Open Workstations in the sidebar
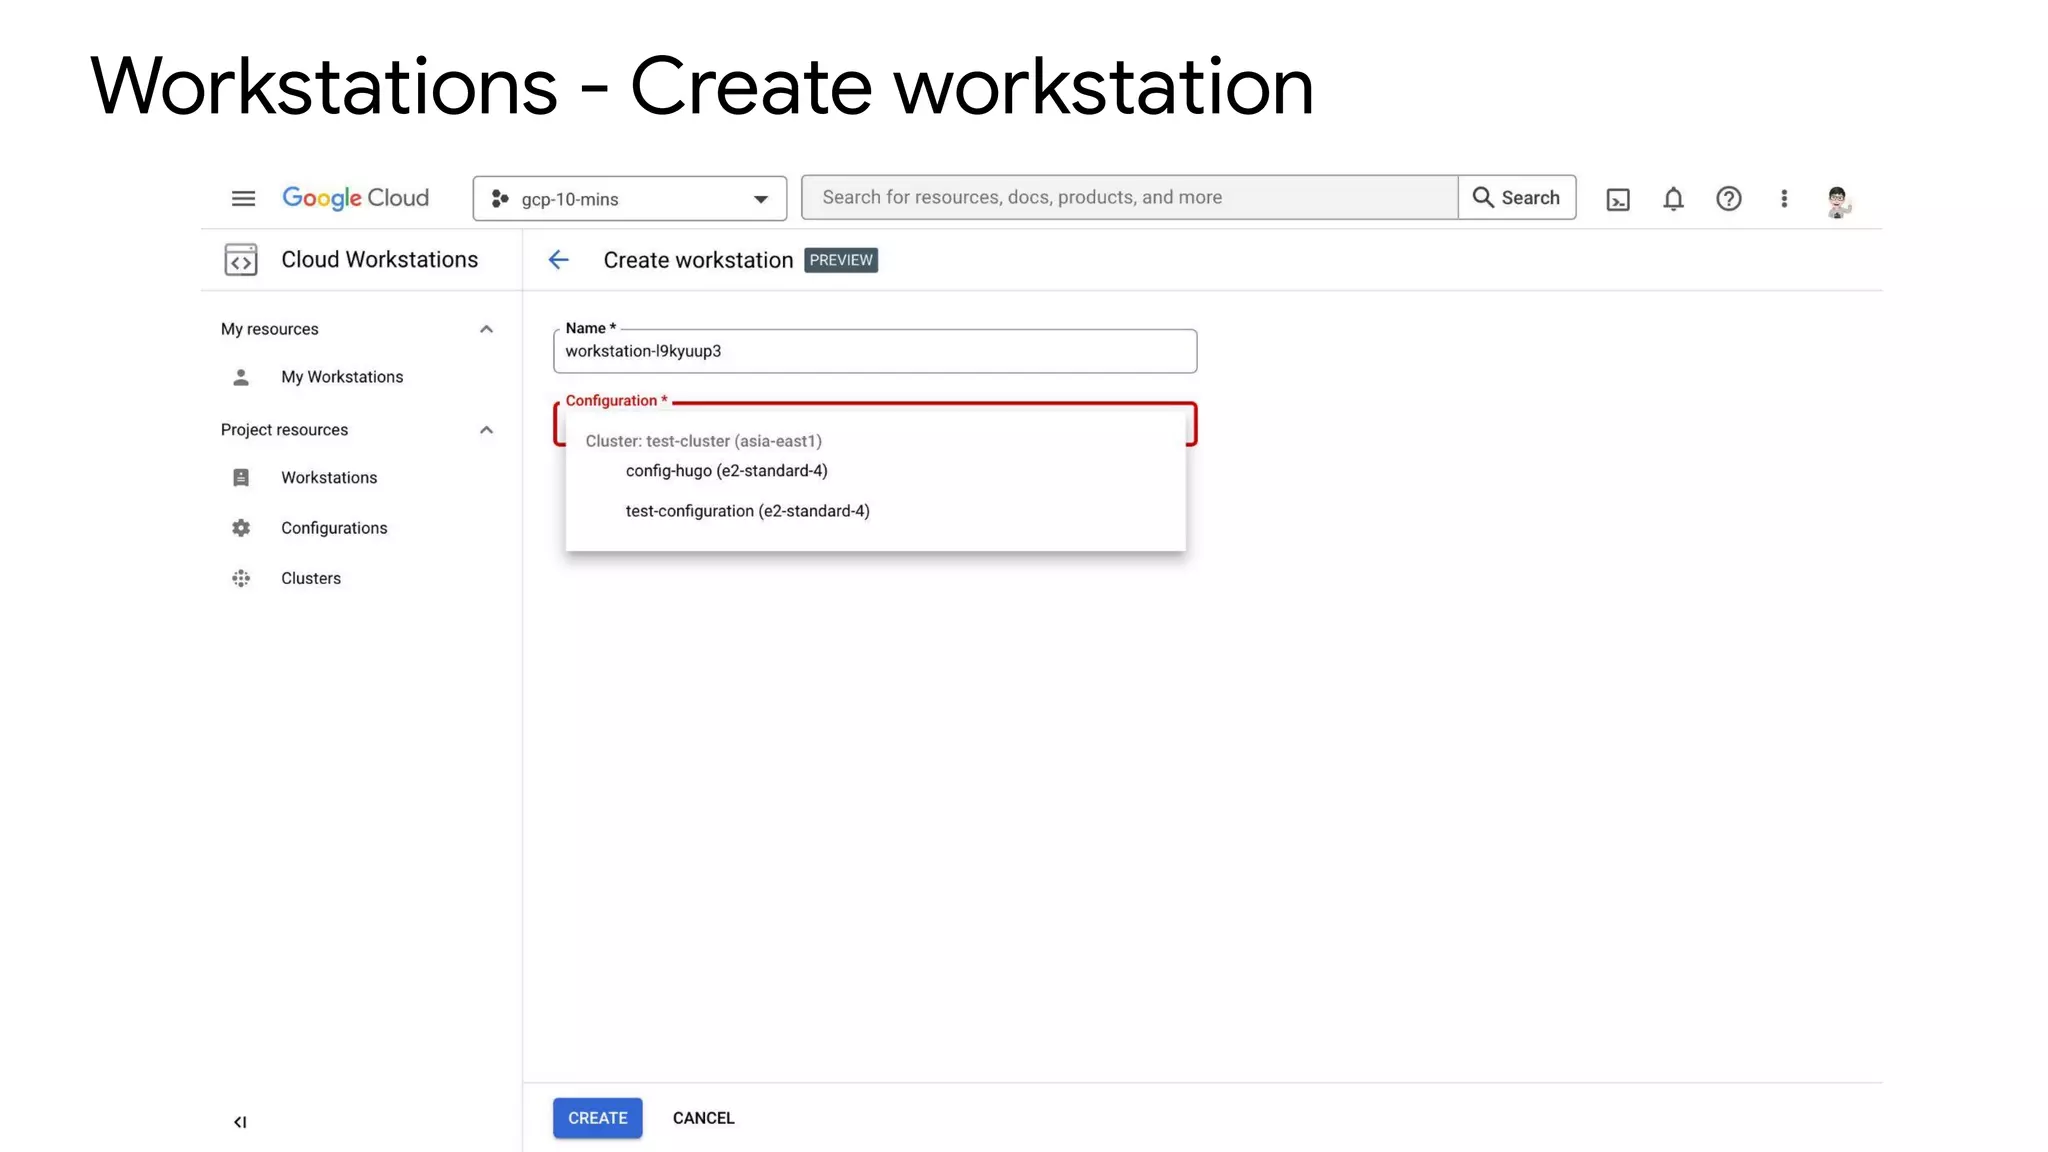 [329, 478]
